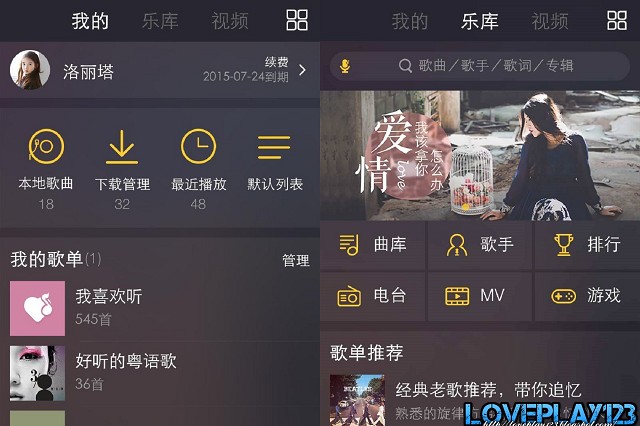Click the search field 歌曲/歌手/歌词/专辑
This screenshot has width=640, height=426.
480,66
